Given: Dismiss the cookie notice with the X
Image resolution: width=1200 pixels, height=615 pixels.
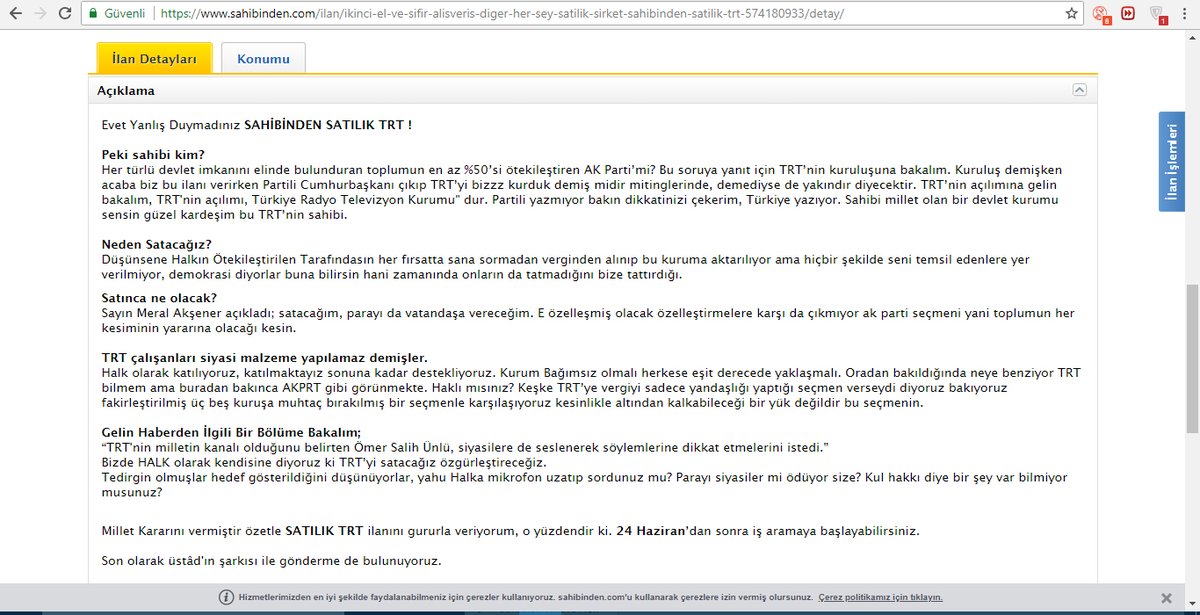Looking at the screenshot, I should click(1165, 597).
